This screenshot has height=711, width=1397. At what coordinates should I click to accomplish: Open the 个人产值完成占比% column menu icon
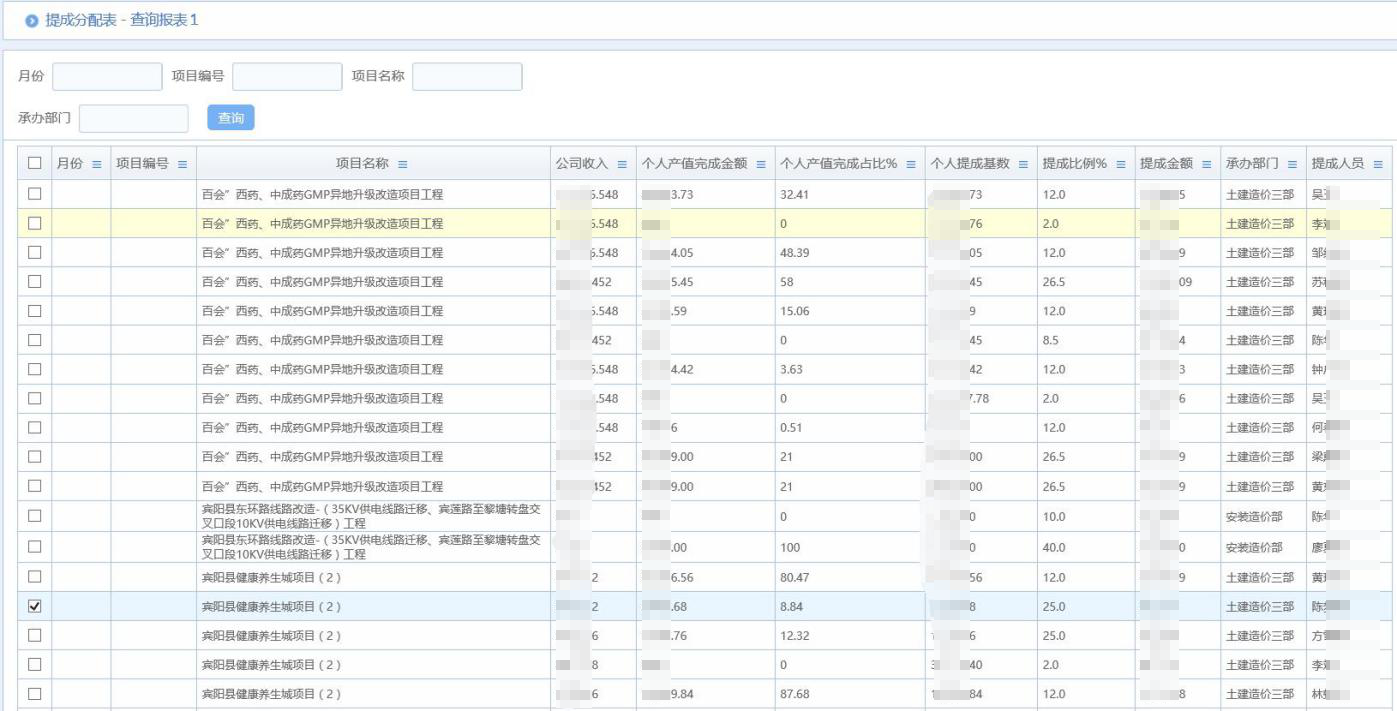[911, 164]
